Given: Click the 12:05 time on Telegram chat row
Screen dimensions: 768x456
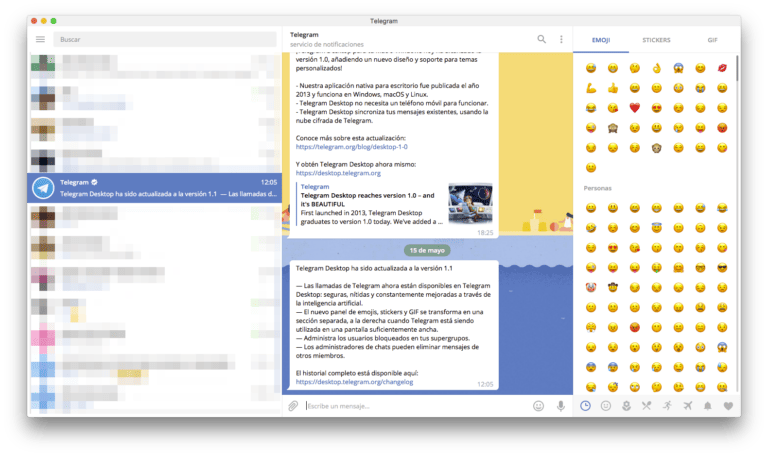Looking at the screenshot, I should 269,182.
